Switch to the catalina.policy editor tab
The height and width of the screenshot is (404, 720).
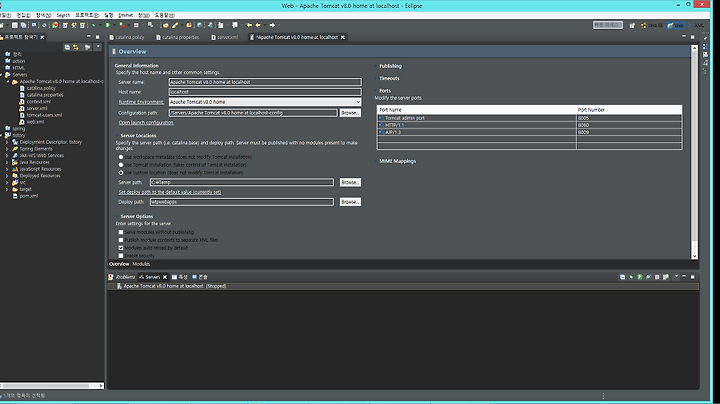click(127, 37)
